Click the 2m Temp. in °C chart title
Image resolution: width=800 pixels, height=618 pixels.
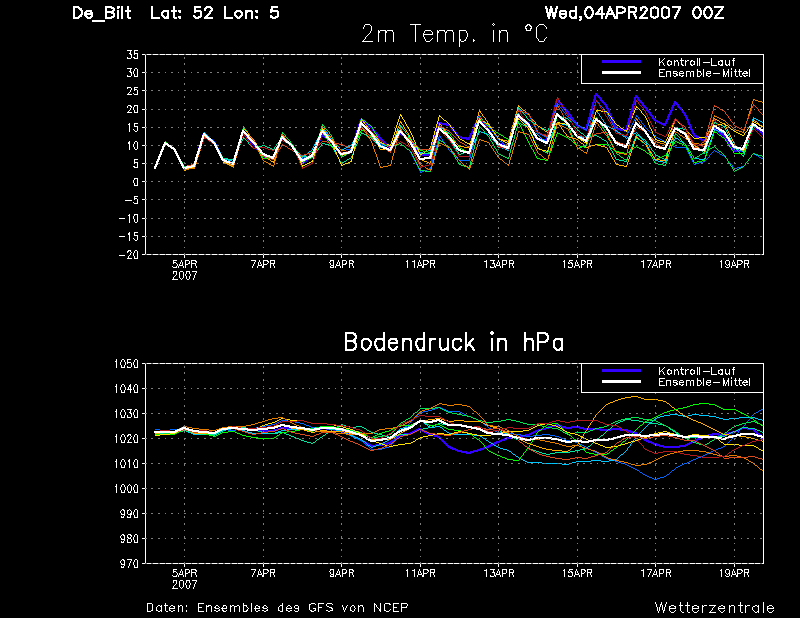coord(454,35)
